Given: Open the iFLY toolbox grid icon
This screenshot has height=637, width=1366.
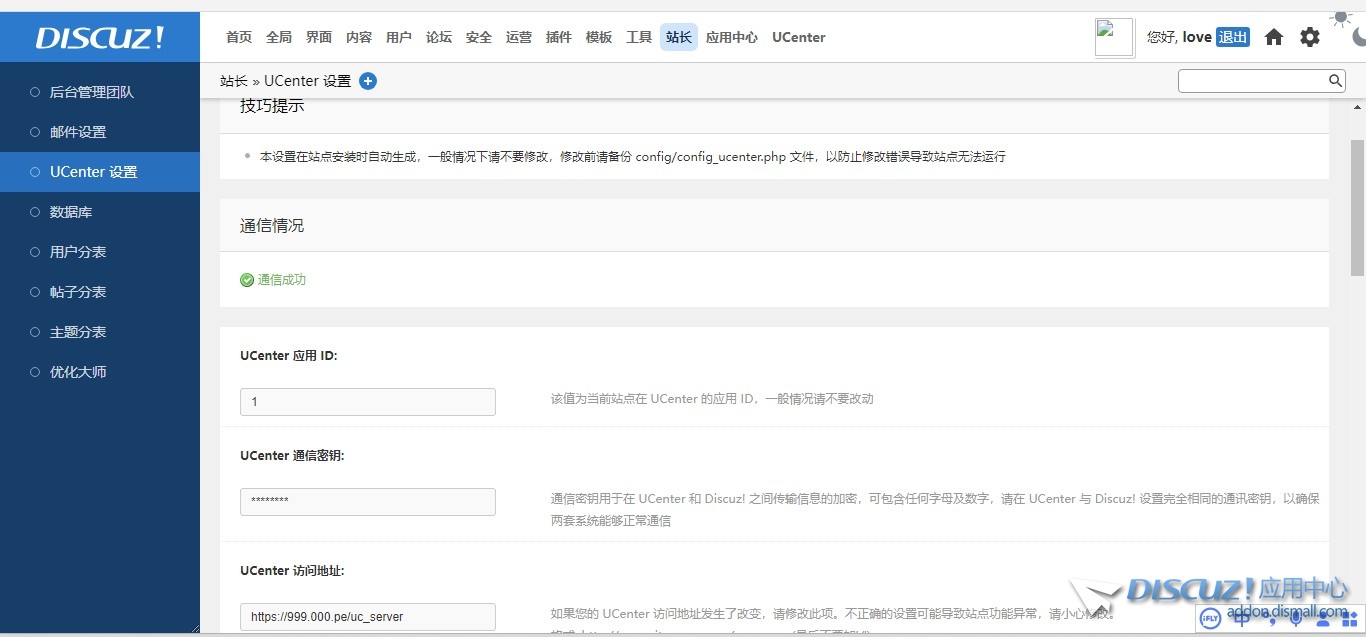Looking at the screenshot, I should coord(1349,619).
